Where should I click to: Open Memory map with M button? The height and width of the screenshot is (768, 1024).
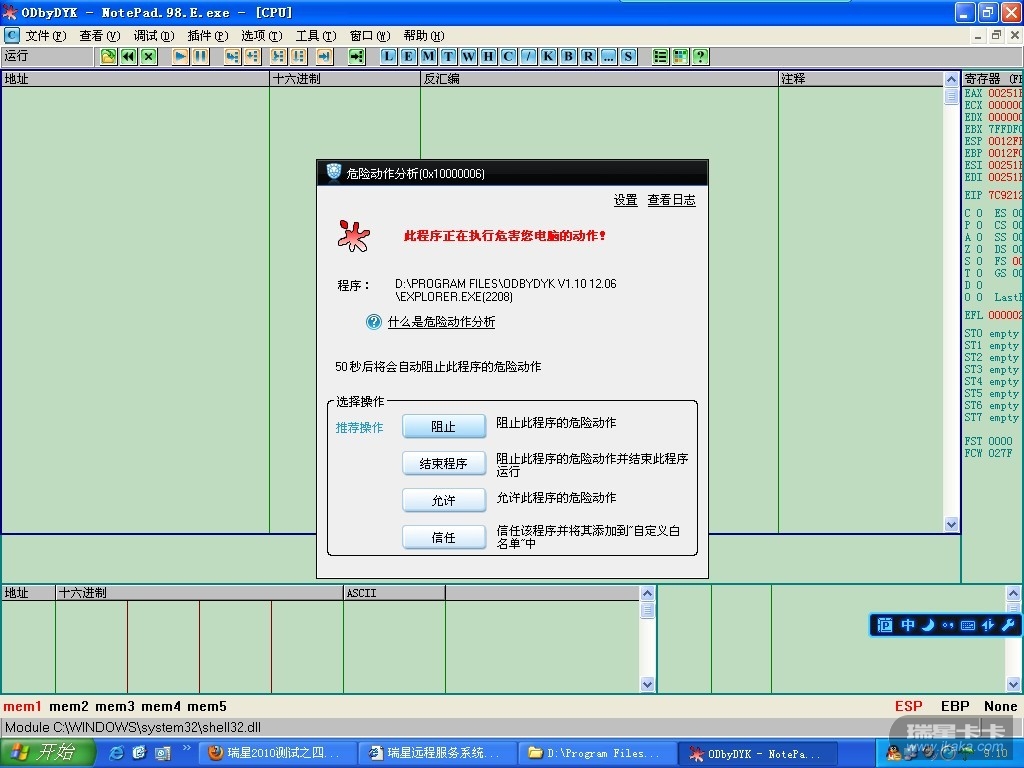(x=428, y=57)
